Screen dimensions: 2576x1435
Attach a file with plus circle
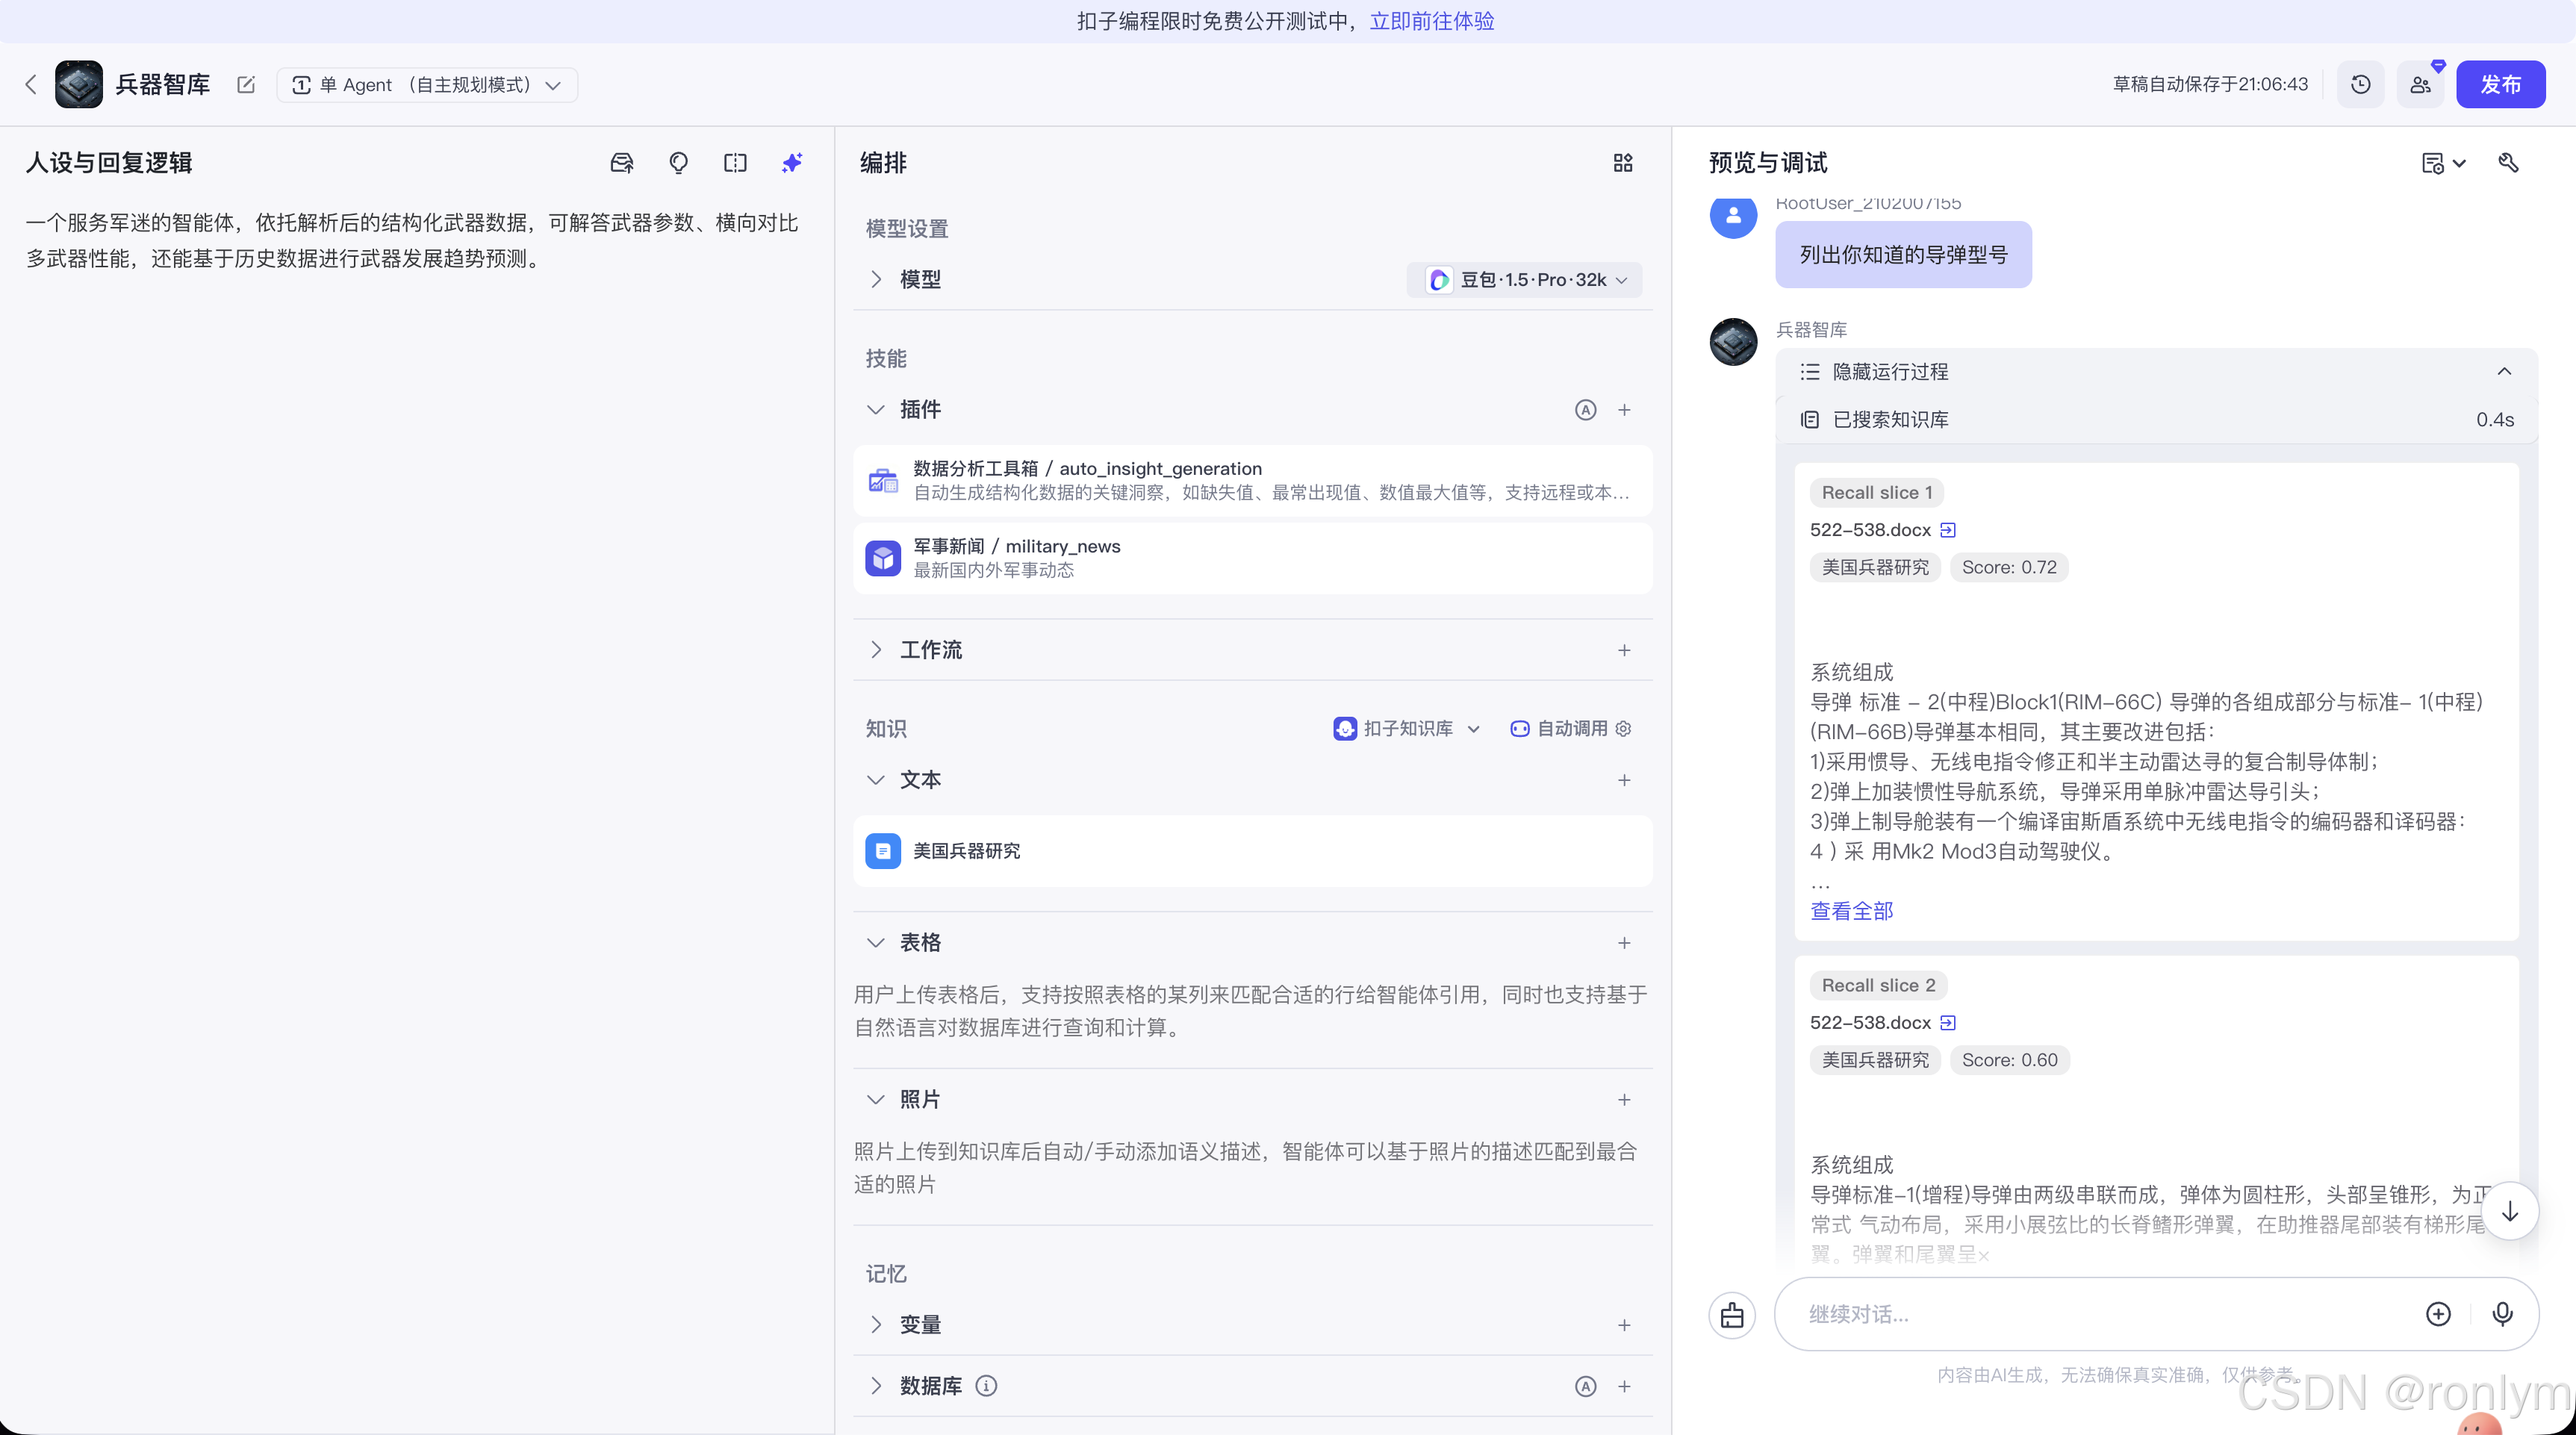coord(2439,1315)
